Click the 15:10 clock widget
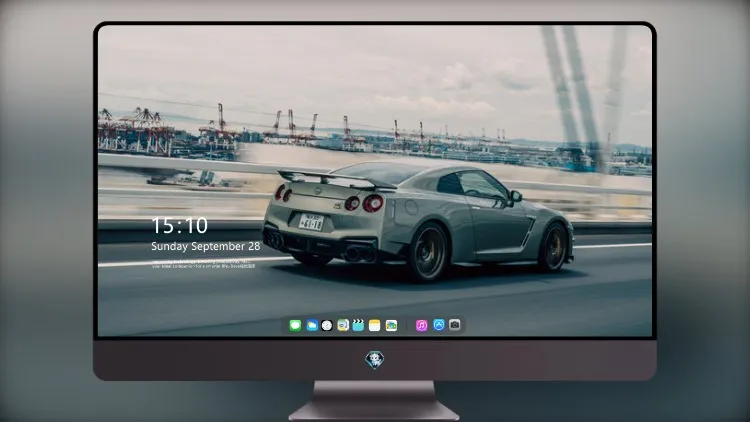The width and height of the screenshot is (750, 422). 179,225
